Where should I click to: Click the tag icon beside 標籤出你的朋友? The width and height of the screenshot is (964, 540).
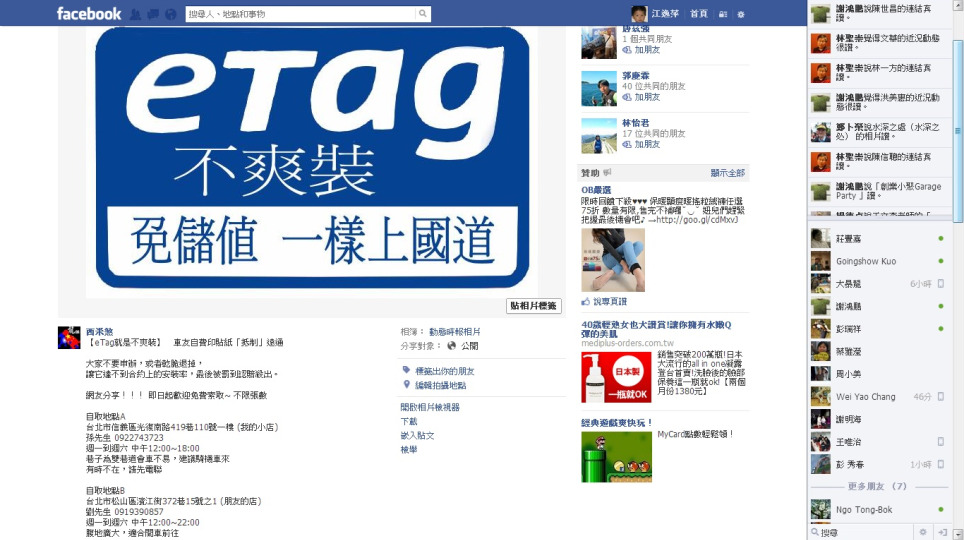coord(406,371)
